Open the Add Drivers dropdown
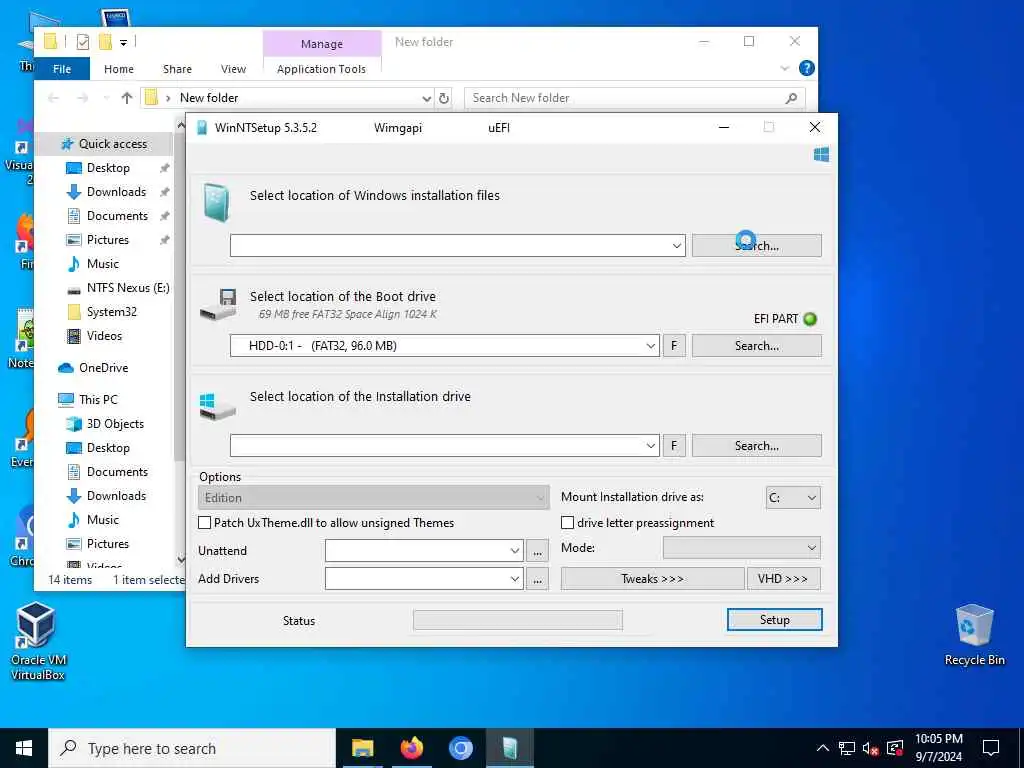The height and width of the screenshot is (768, 1024). point(515,579)
